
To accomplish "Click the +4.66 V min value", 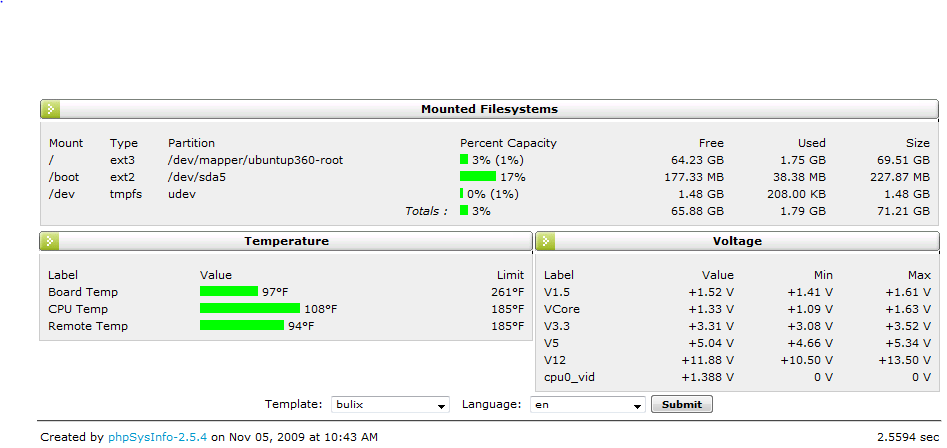I will click(x=811, y=343).
